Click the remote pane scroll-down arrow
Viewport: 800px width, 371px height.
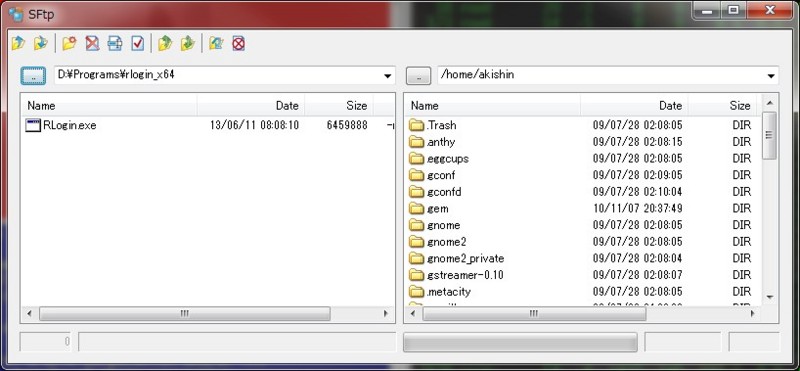tap(769, 297)
